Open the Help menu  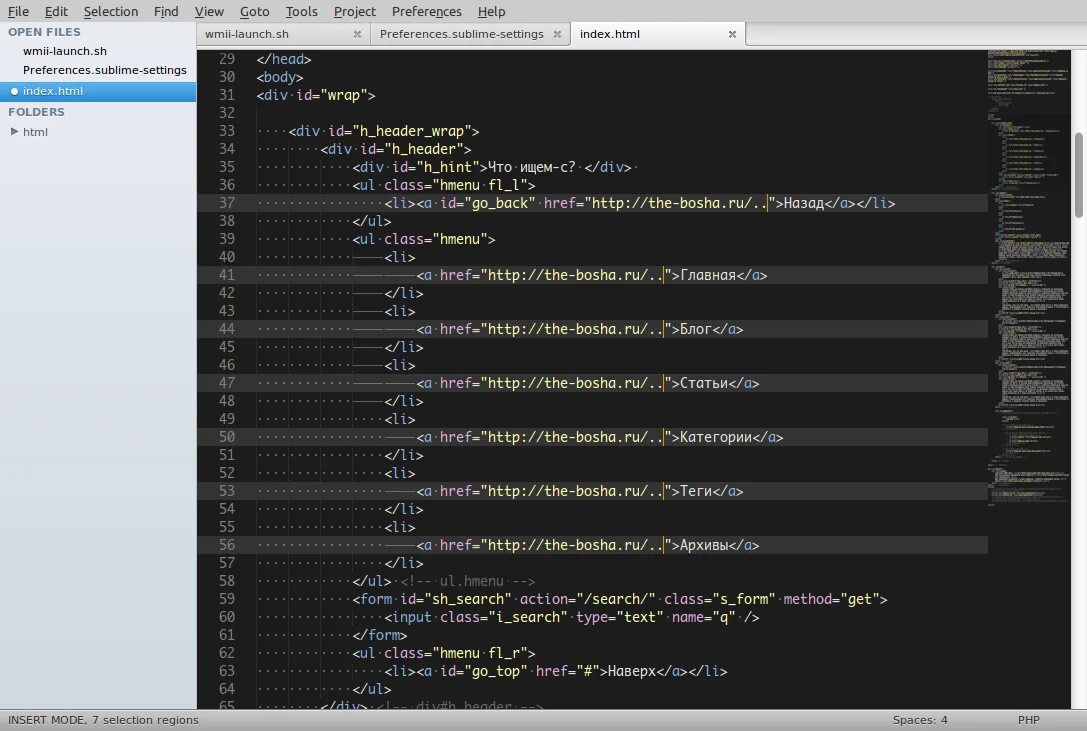tap(492, 11)
